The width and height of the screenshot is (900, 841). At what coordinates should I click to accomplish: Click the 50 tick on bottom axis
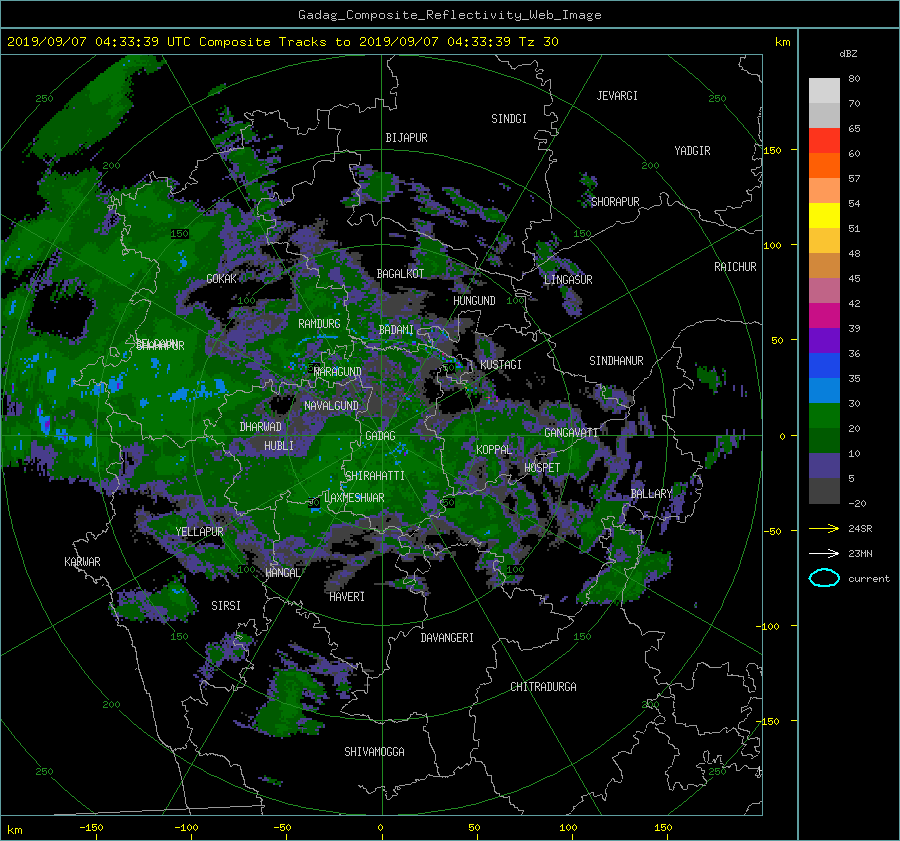474,827
